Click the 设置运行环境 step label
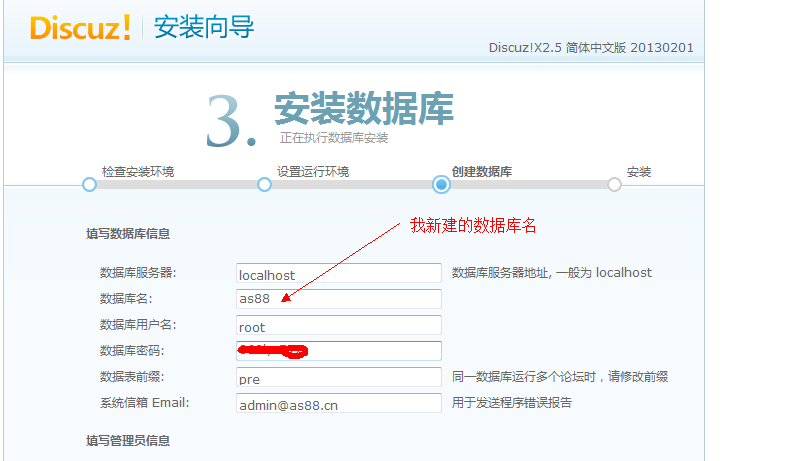Image resolution: width=787 pixels, height=461 pixels. (x=313, y=172)
